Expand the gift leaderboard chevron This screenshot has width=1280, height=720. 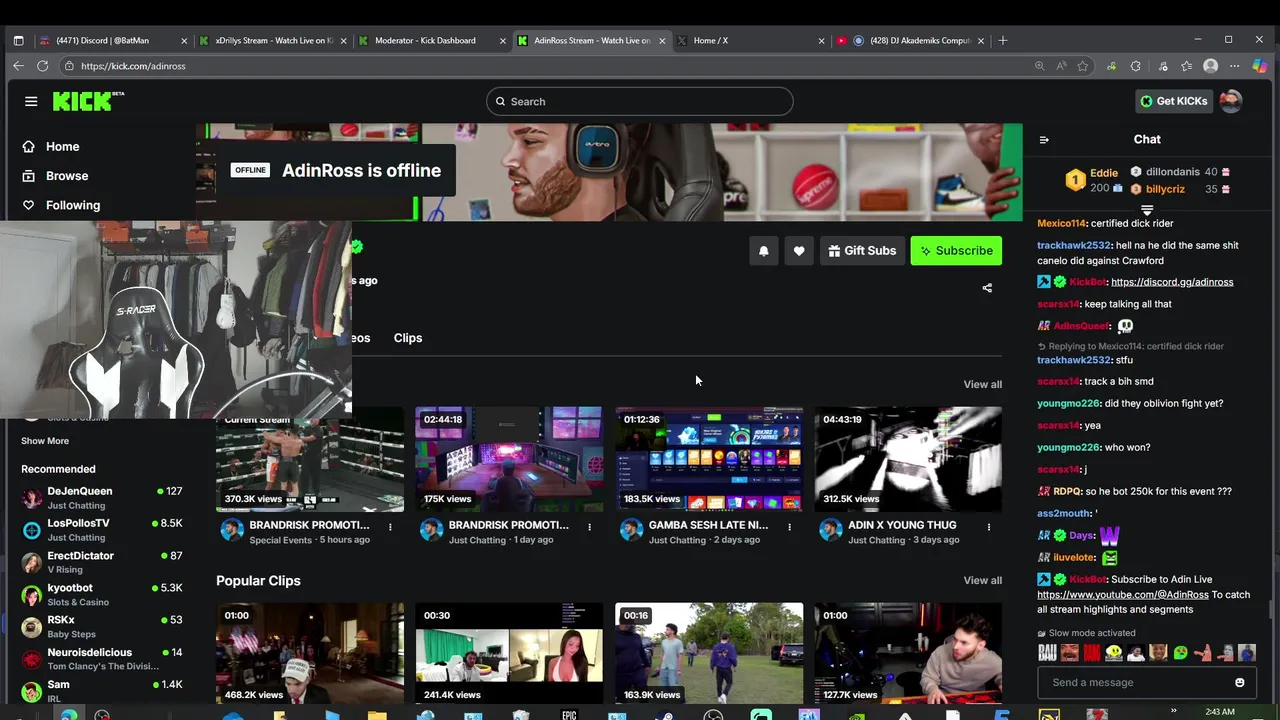click(x=1147, y=210)
